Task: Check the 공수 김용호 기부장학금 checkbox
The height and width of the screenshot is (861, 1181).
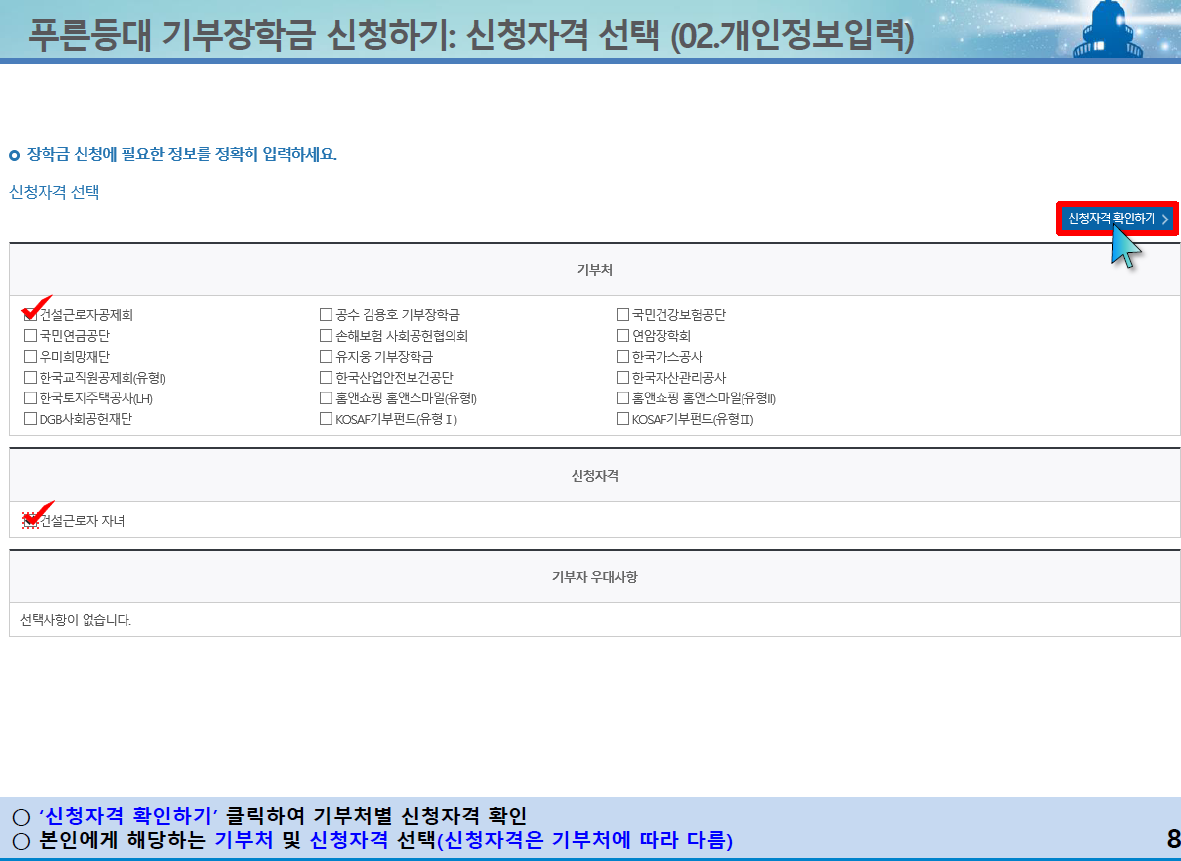Action: tap(325, 313)
